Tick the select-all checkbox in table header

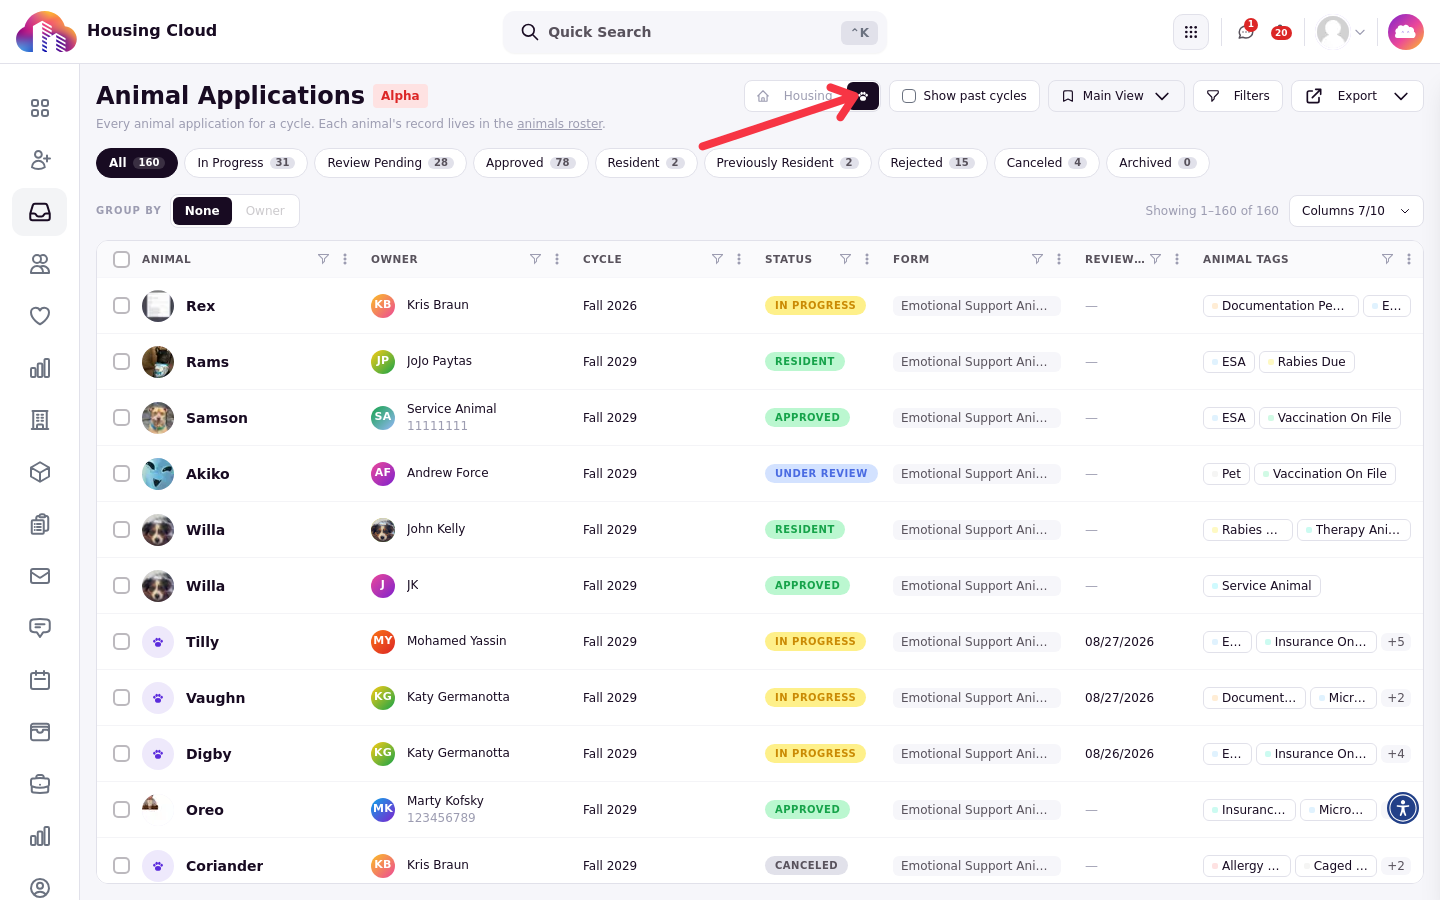point(122,259)
